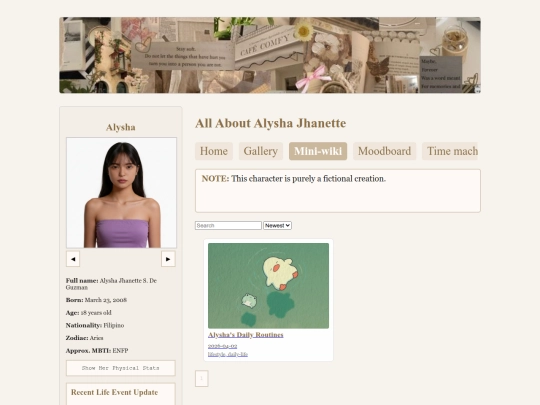540x405 pixels.
Task: Click the All About Alysha Jhanette heading
Action: pyautogui.click(x=271, y=123)
